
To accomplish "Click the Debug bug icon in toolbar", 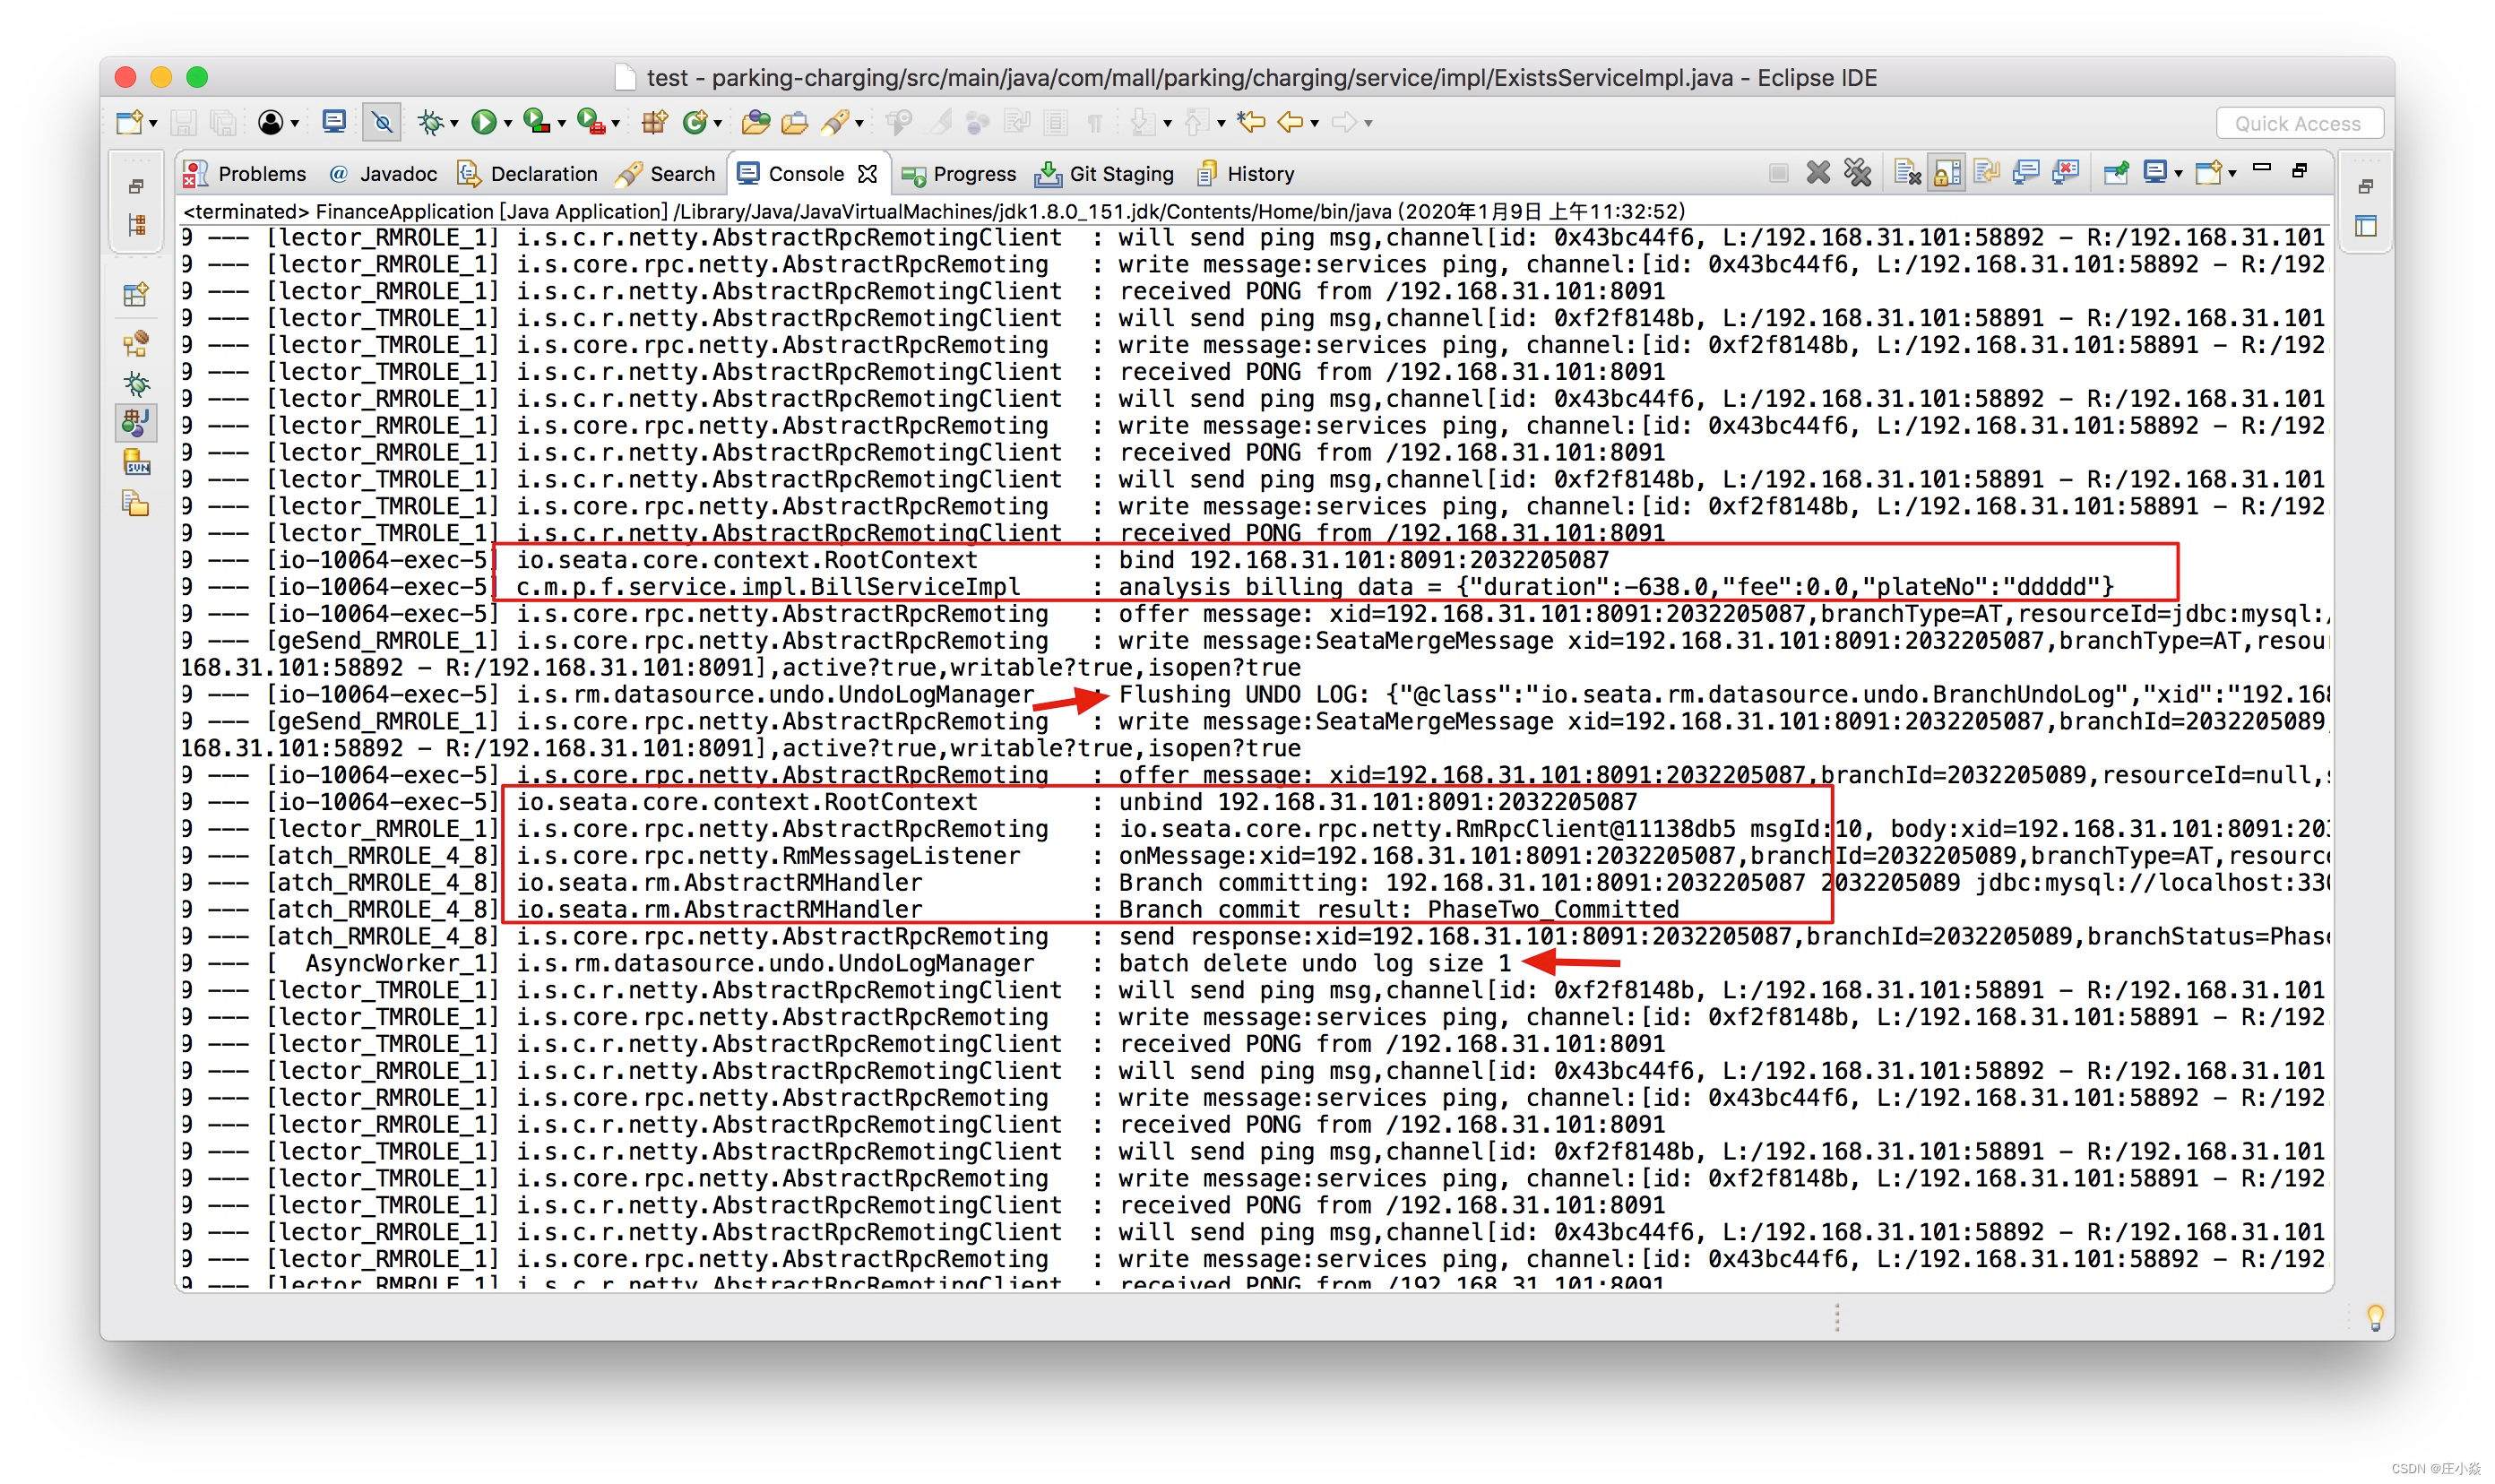I will point(430,122).
